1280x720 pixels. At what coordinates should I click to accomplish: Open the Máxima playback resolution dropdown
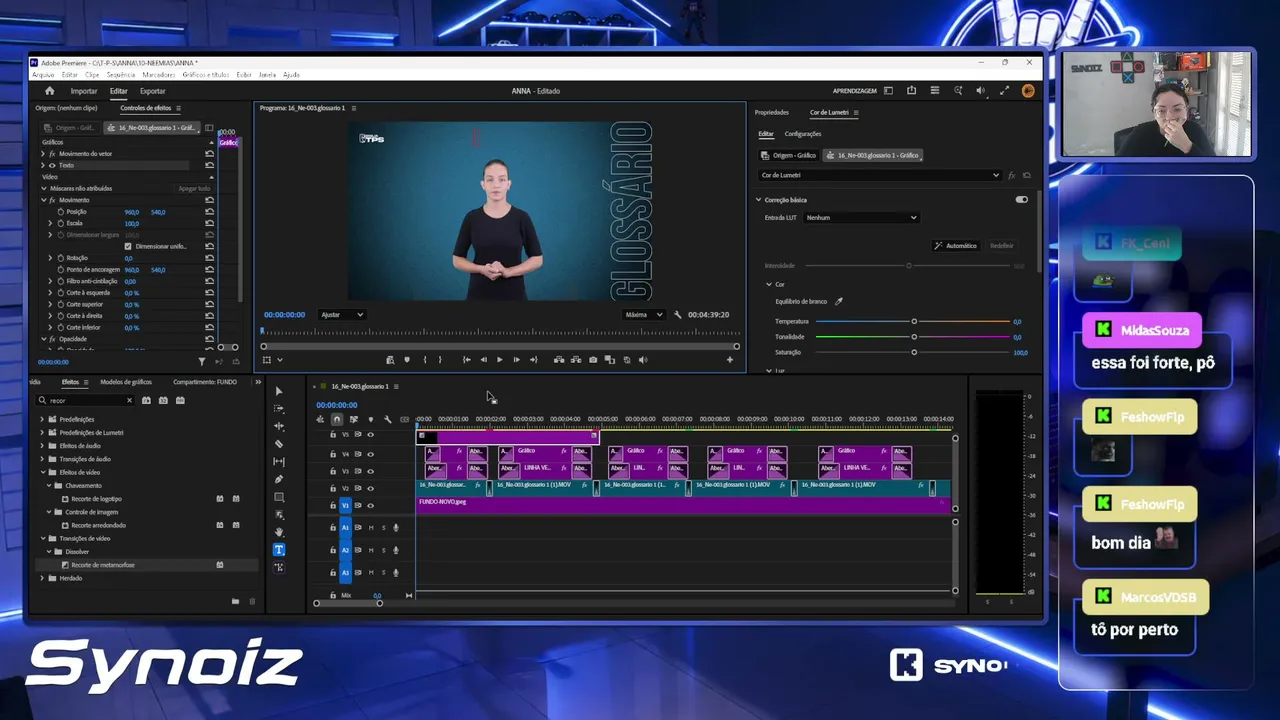pos(644,315)
